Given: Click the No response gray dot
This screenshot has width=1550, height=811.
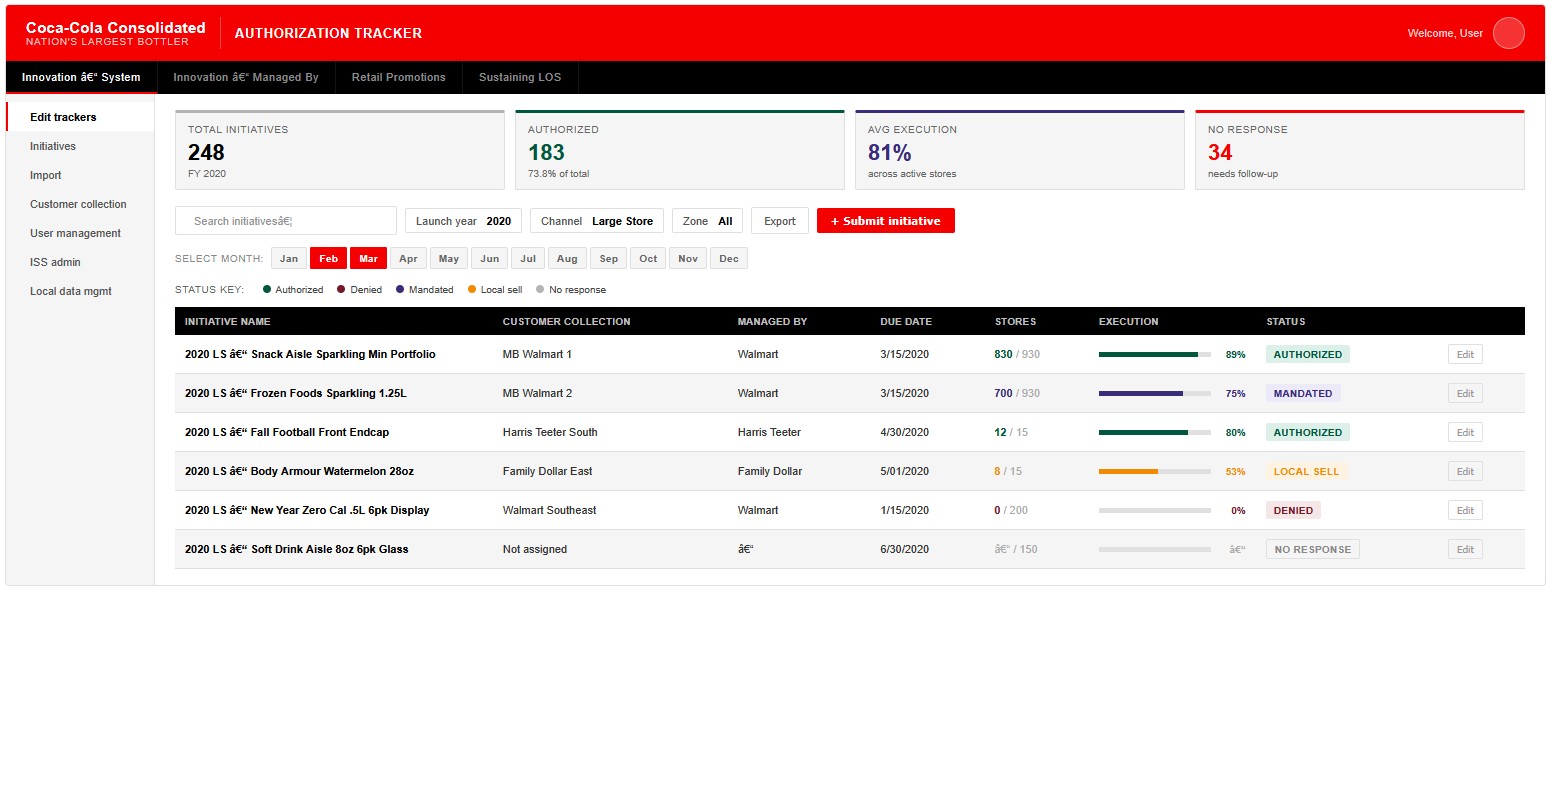Looking at the screenshot, I should (540, 290).
